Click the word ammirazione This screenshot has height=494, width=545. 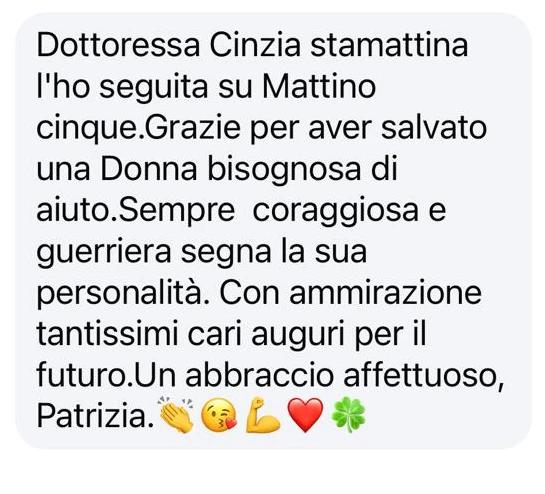tap(385, 293)
